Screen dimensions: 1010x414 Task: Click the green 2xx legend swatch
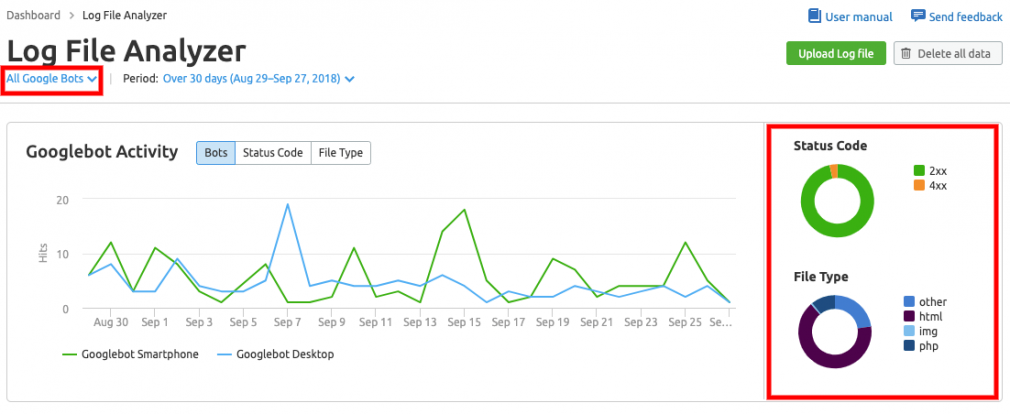919,171
